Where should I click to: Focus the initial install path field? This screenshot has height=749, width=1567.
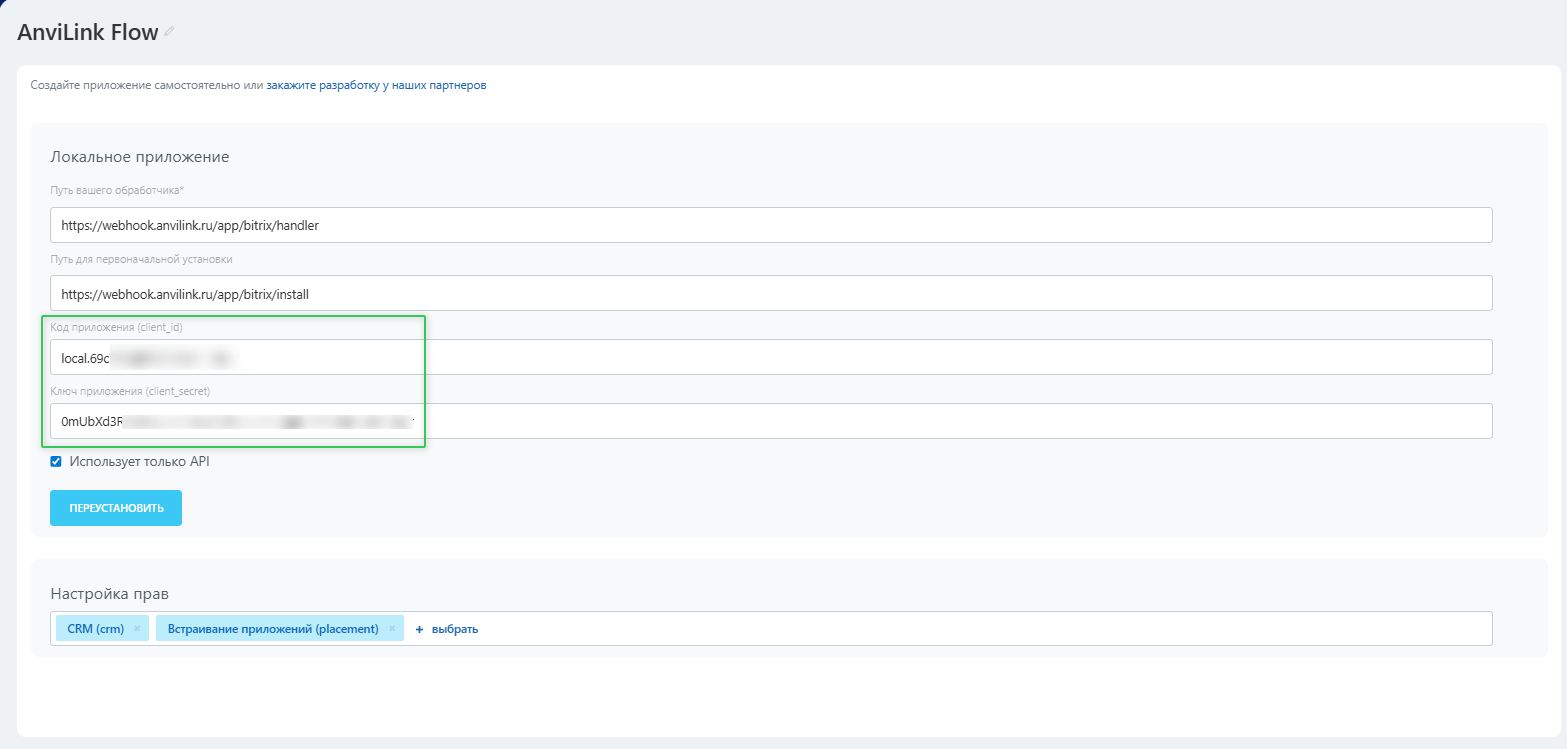coord(771,293)
